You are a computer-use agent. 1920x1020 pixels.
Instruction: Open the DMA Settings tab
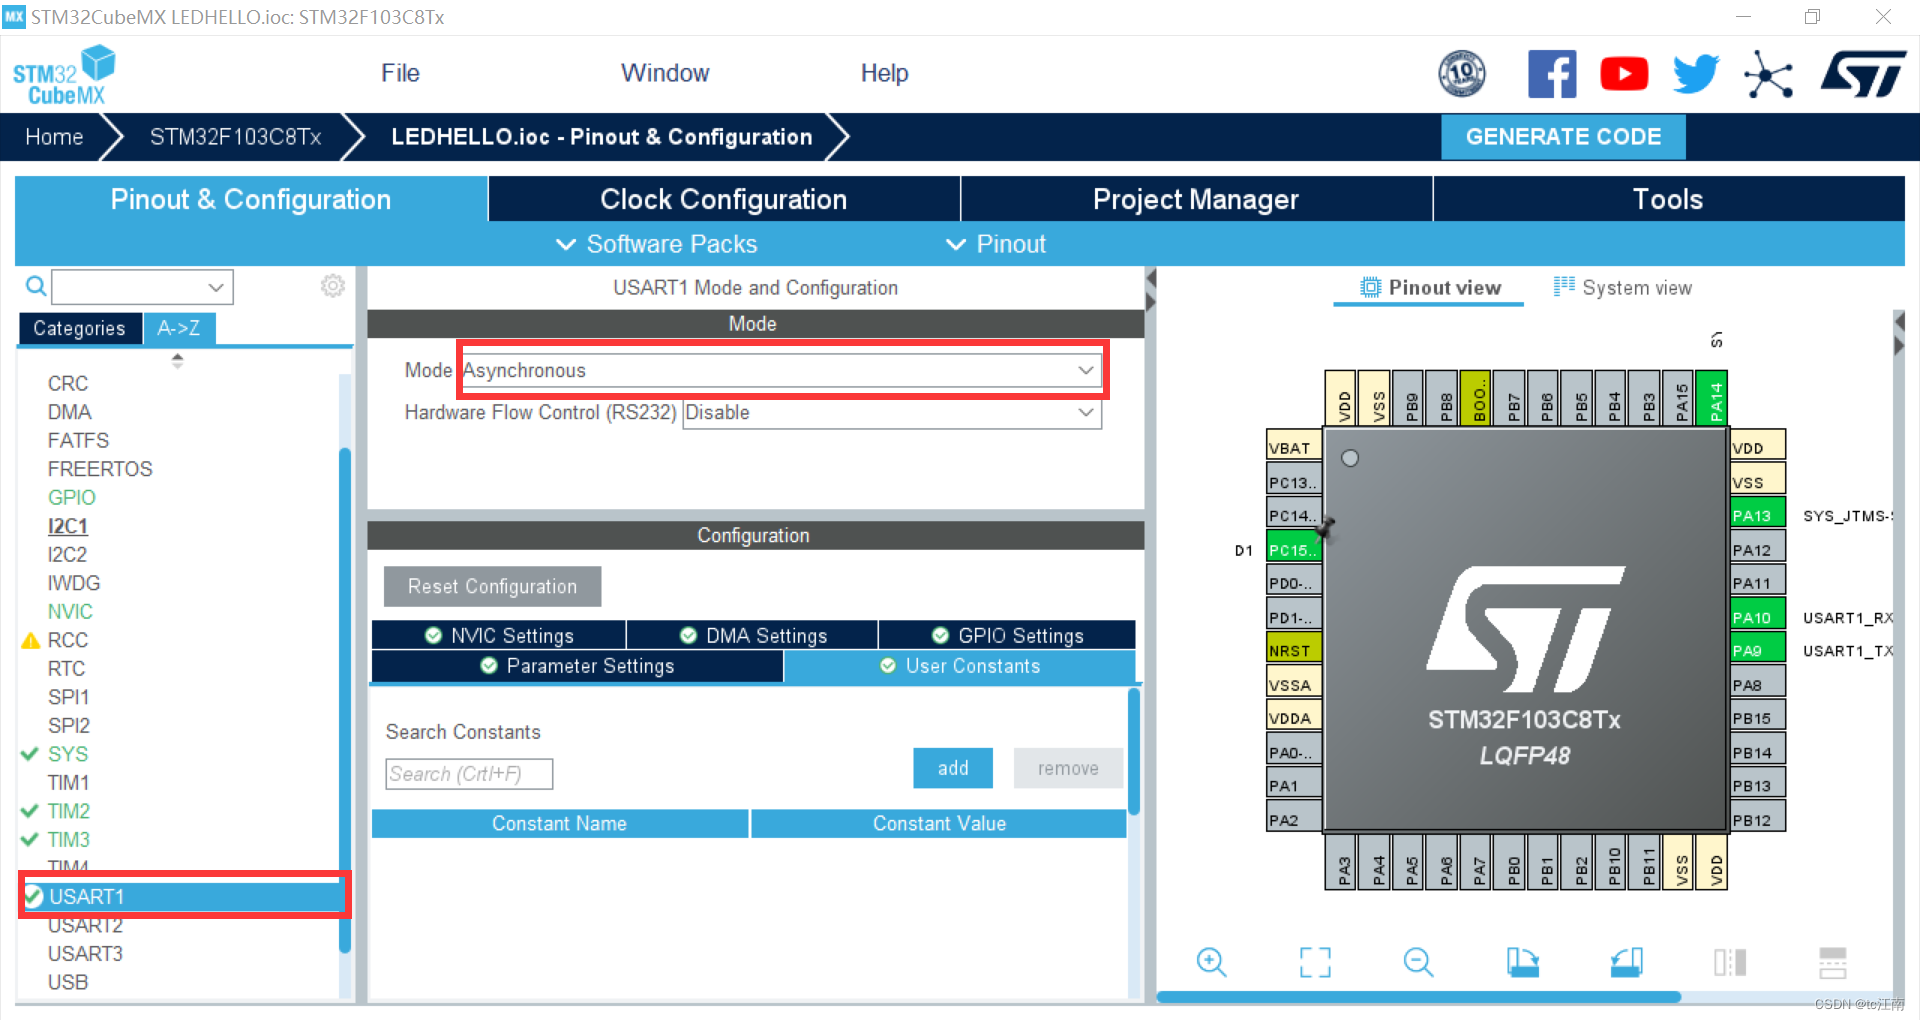pos(753,635)
